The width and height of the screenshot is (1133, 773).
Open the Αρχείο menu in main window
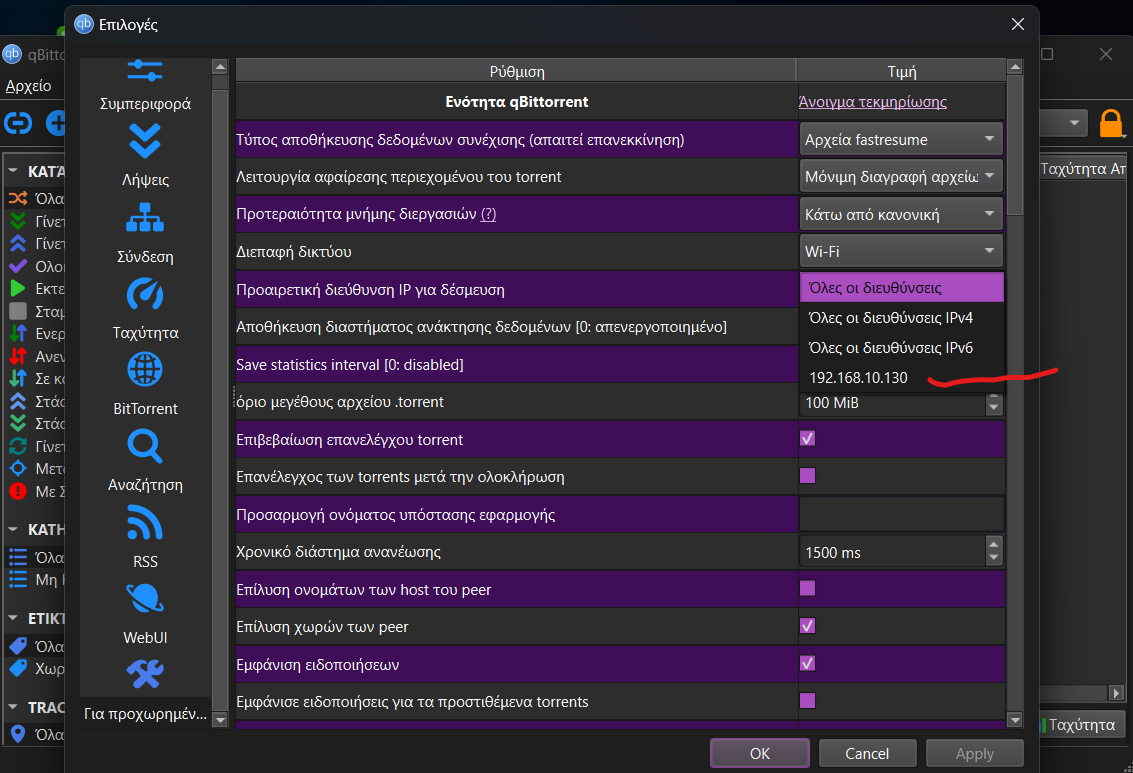point(29,86)
